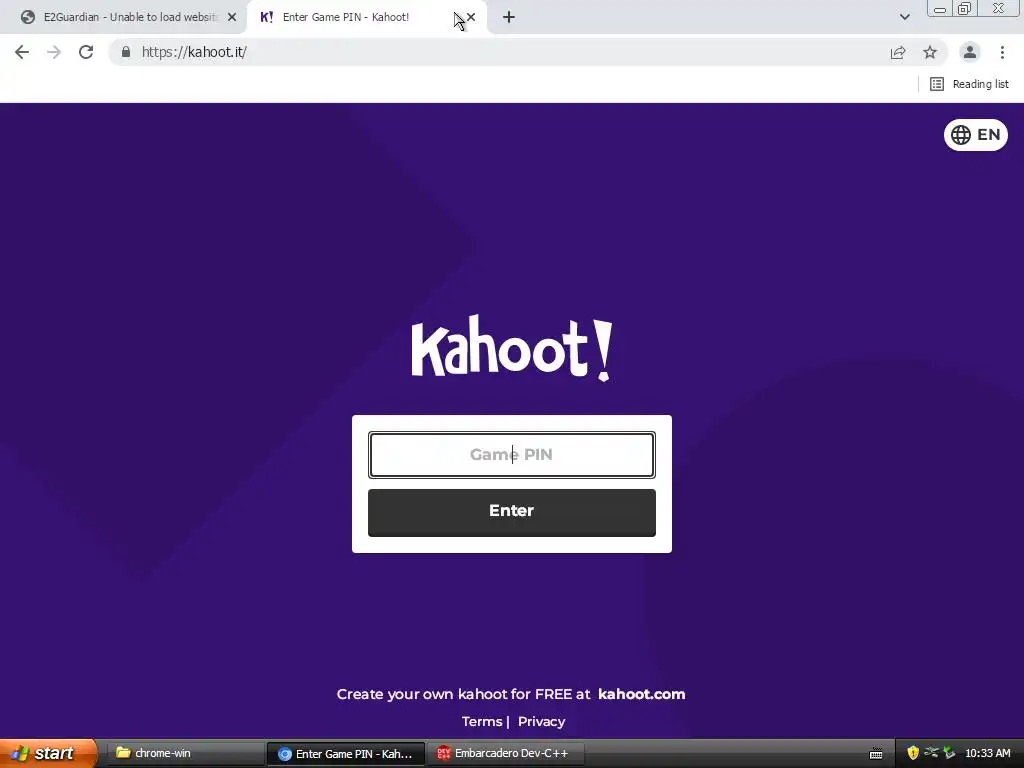Screen dimensions: 1024x768
Task: Reload the Kahoot page
Action: tap(86, 52)
